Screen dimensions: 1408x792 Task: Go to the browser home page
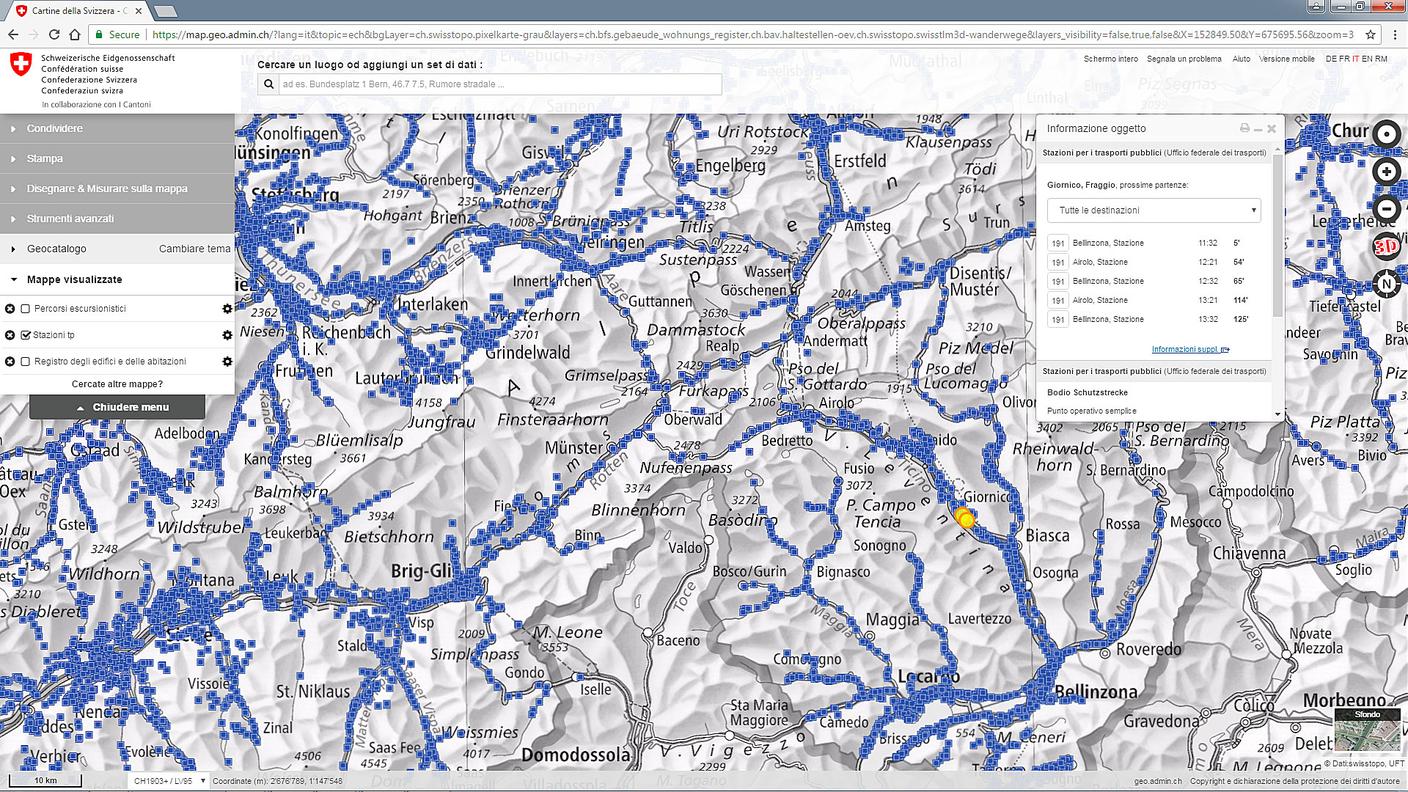point(76,34)
